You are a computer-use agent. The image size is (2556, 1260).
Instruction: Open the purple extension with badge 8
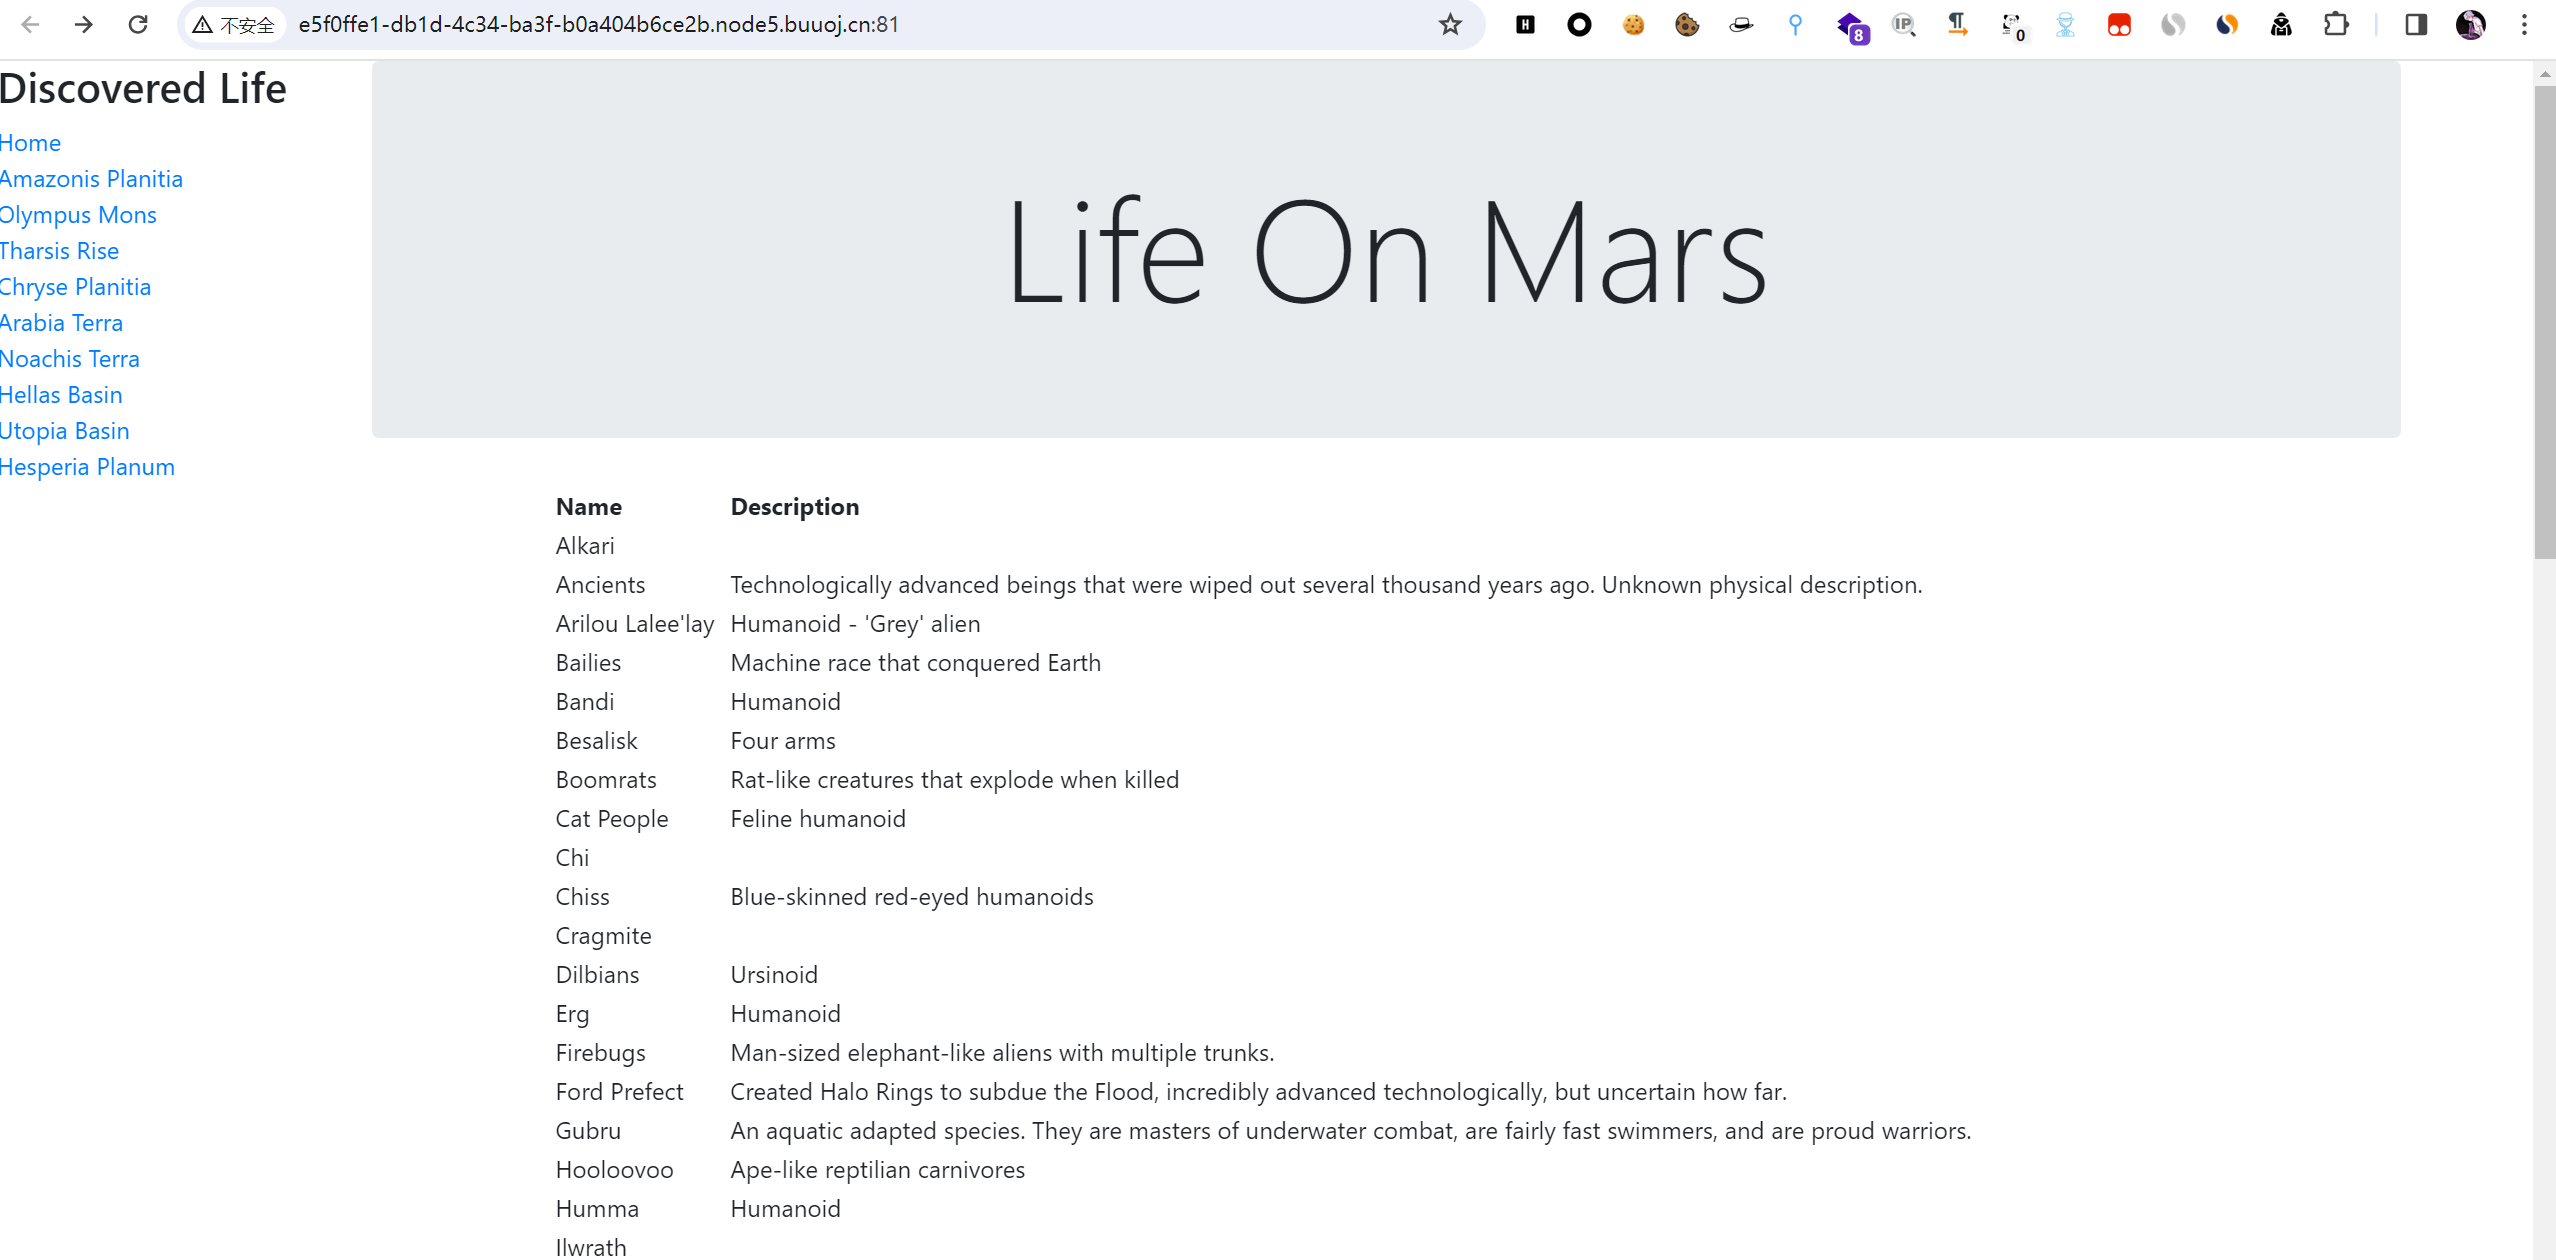point(1850,26)
